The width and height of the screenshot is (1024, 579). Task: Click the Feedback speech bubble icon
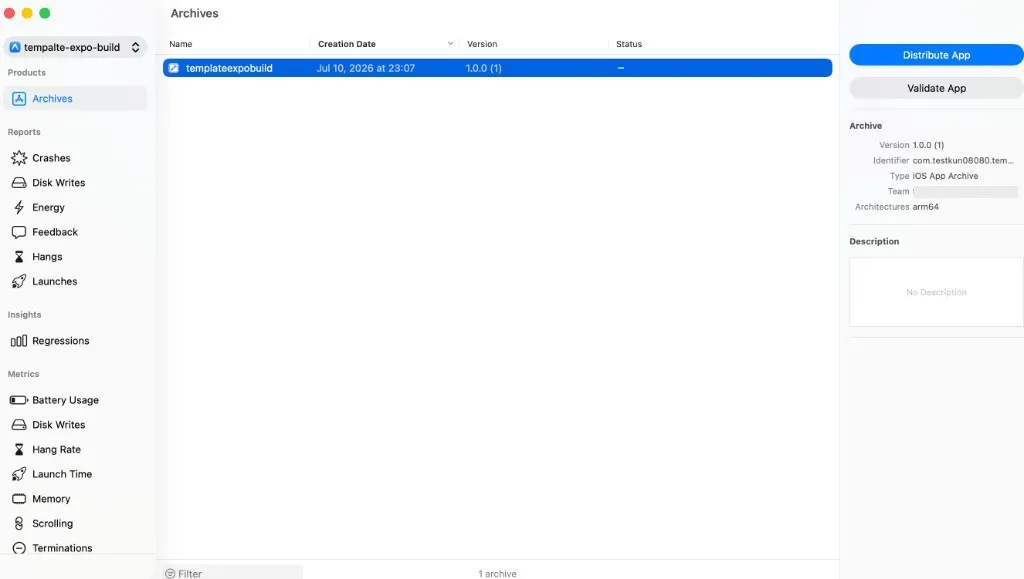[19, 232]
